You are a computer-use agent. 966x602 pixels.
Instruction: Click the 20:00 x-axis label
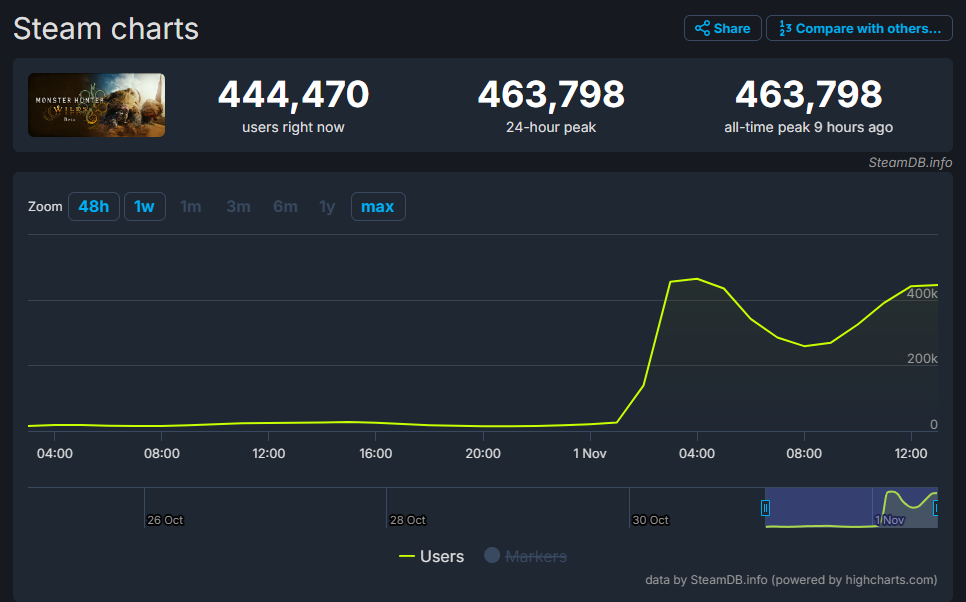pos(483,454)
